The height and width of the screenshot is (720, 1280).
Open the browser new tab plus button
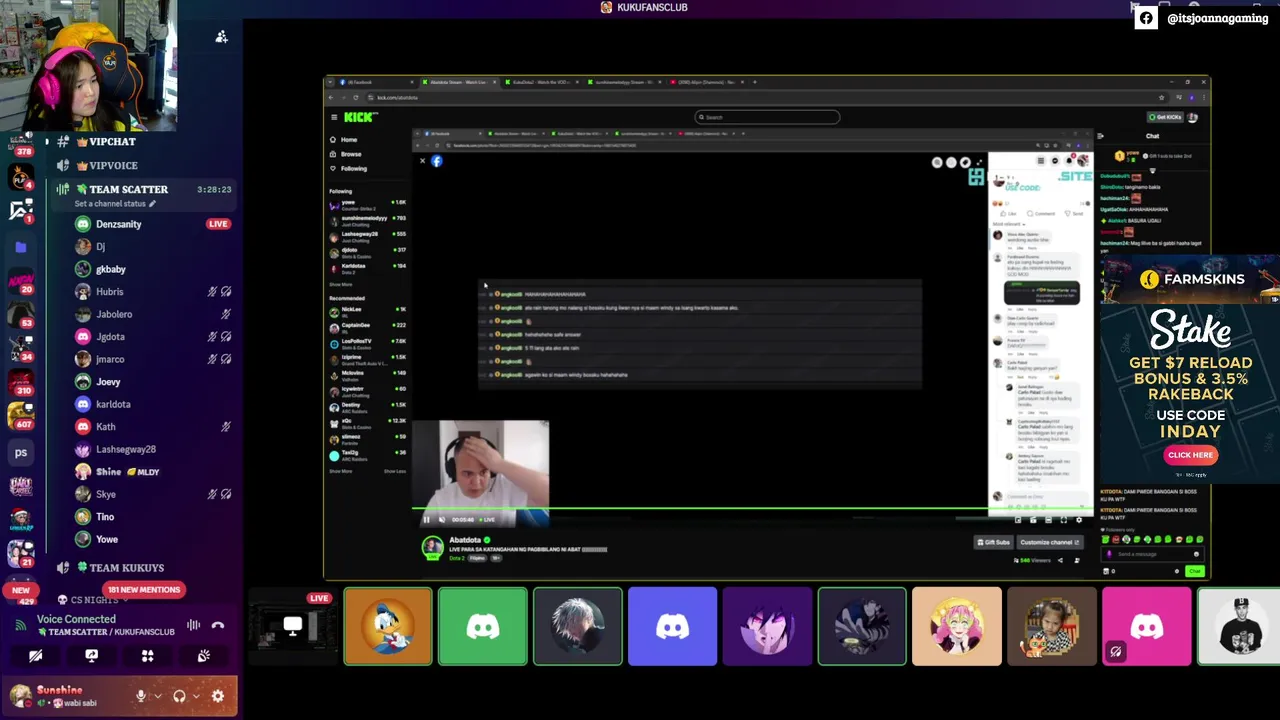point(755,82)
